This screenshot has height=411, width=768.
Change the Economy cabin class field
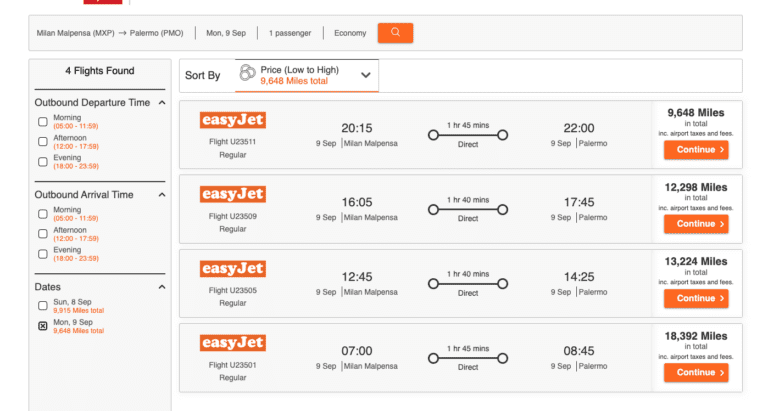(350, 33)
